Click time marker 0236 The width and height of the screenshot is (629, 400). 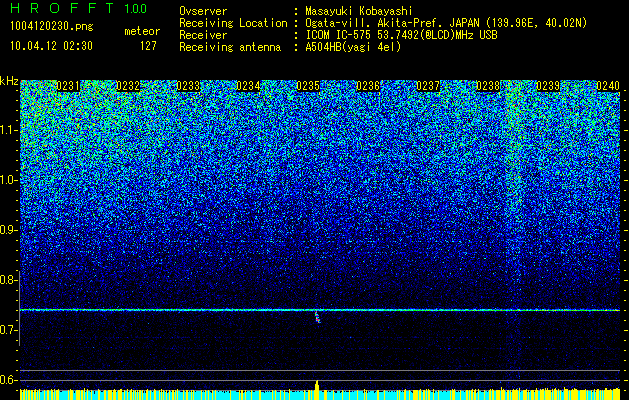[x=368, y=86]
